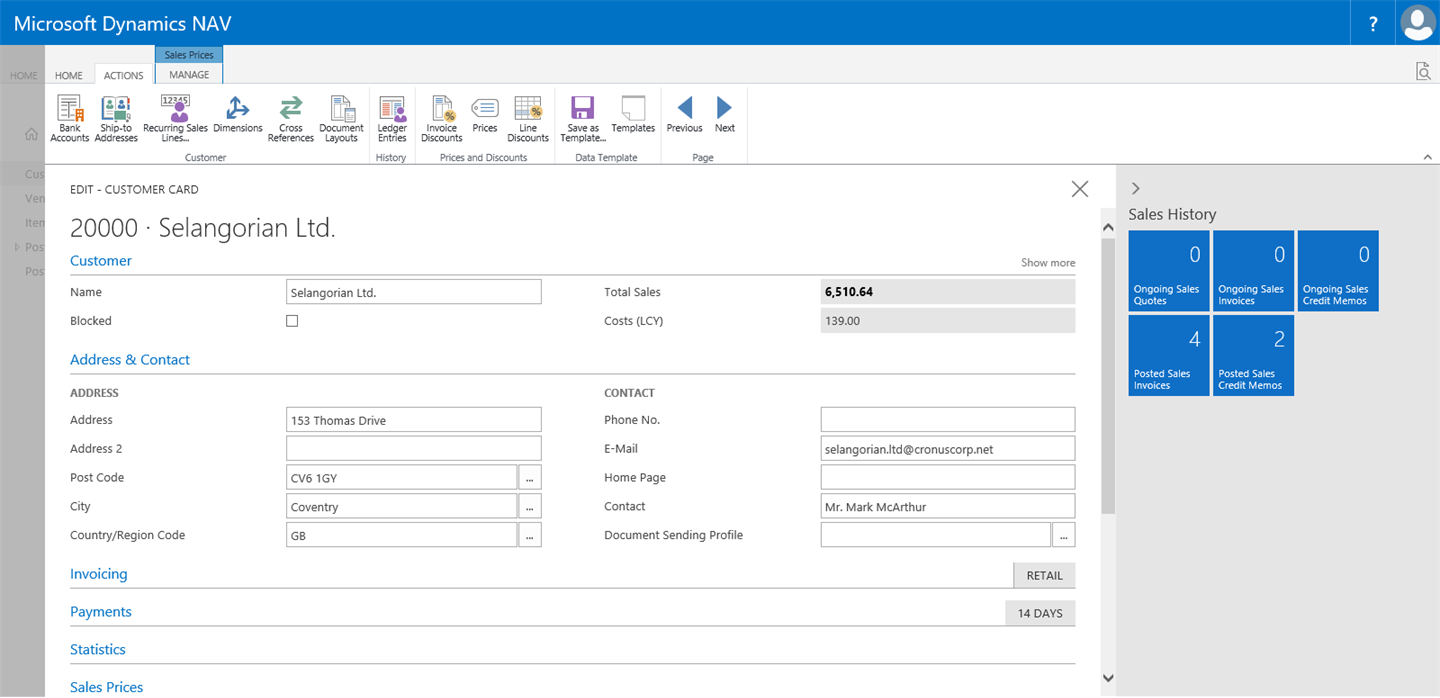Click Save as Template icon
The image size is (1440, 698).
click(x=582, y=119)
